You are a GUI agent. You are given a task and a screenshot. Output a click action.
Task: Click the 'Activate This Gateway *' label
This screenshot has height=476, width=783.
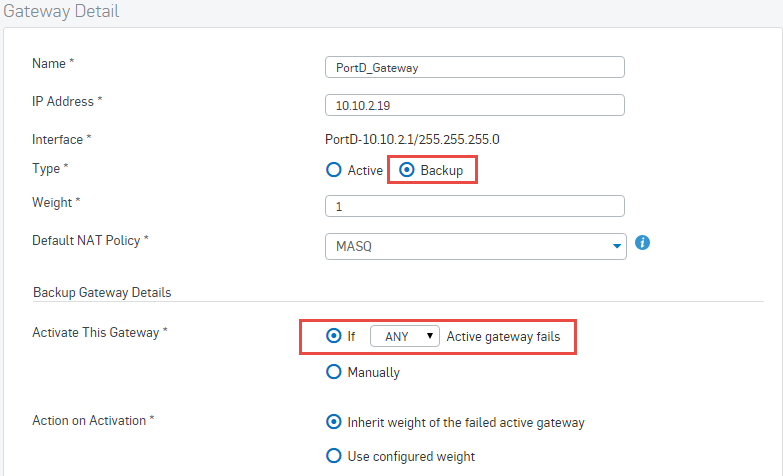100,333
